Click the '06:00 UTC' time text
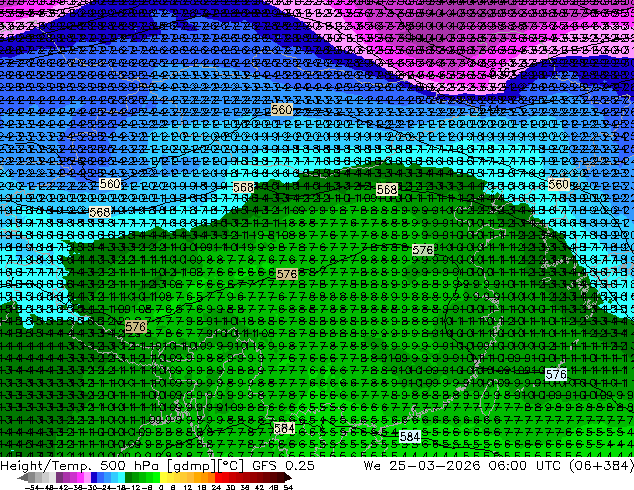634x490 pixels. click(523, 465)
